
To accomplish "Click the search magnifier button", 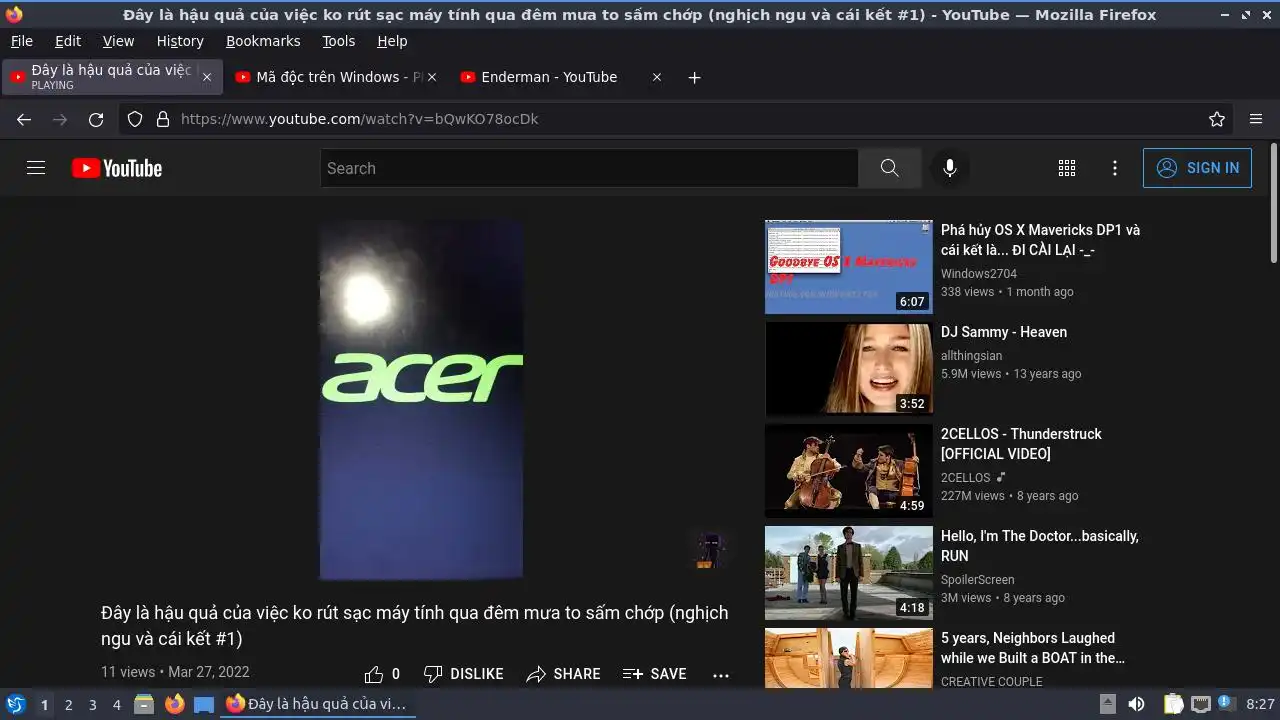I will pyautogui.click(x=889, y=168).
